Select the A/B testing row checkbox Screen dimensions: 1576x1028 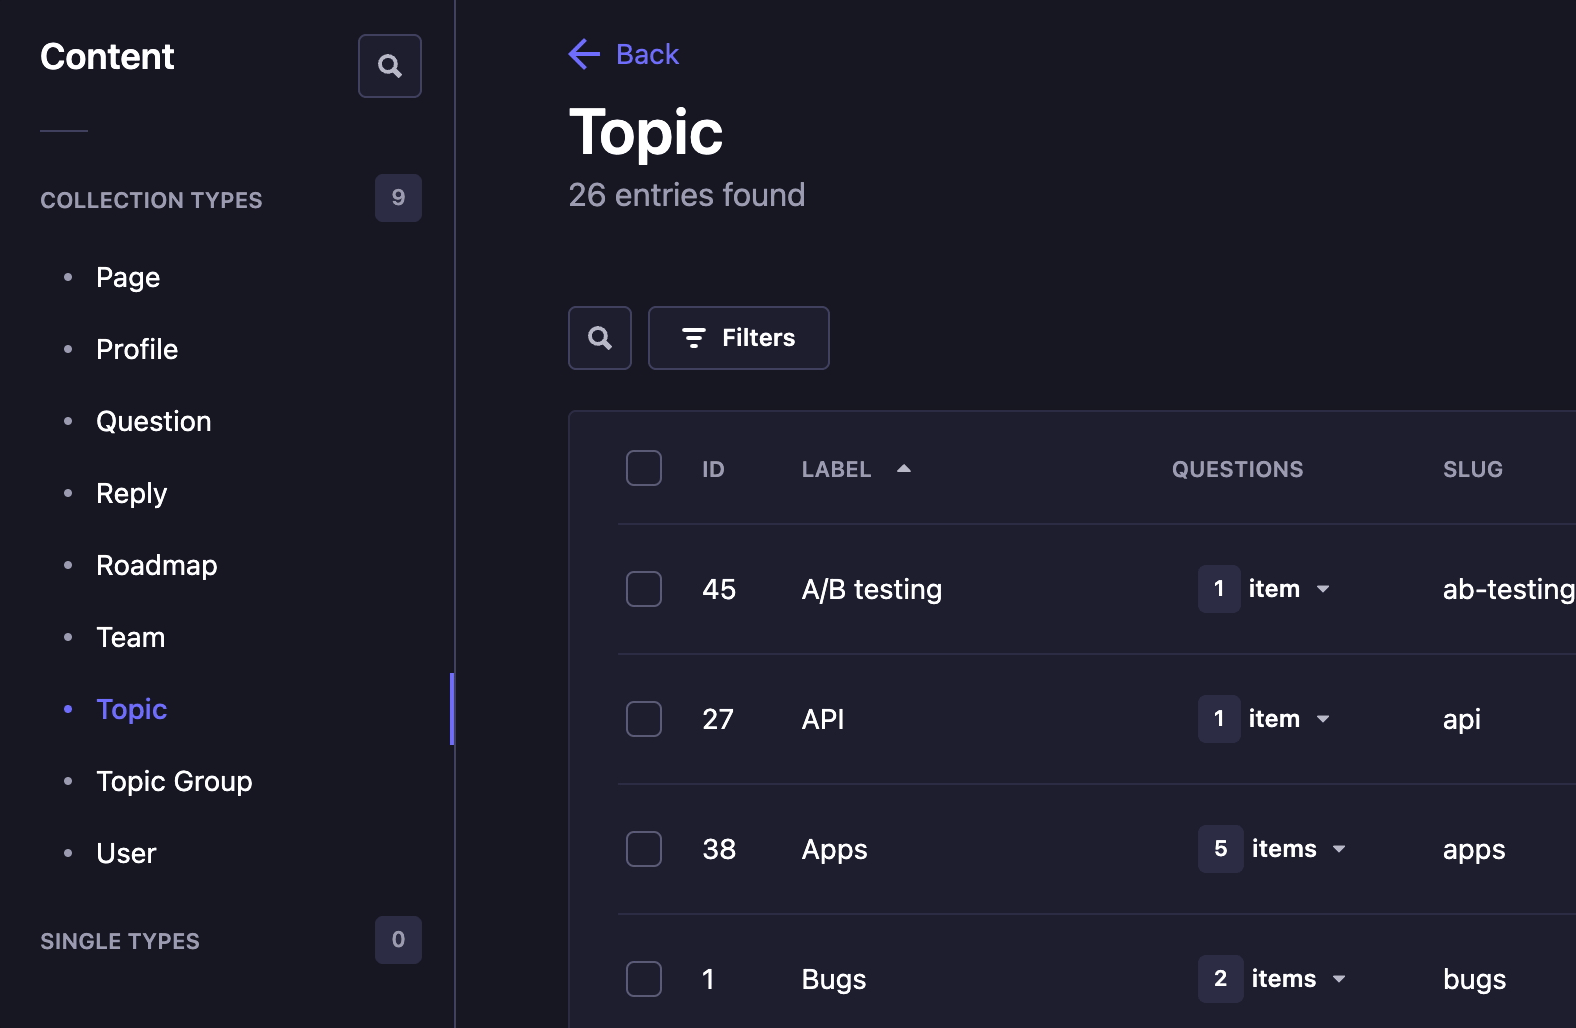pos(644,589)
